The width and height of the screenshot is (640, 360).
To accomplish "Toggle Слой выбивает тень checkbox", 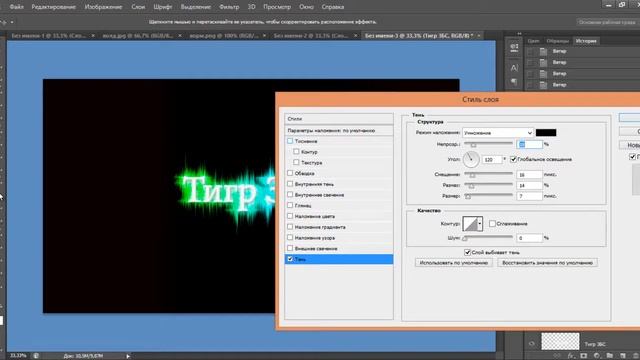I will [468, 252].
